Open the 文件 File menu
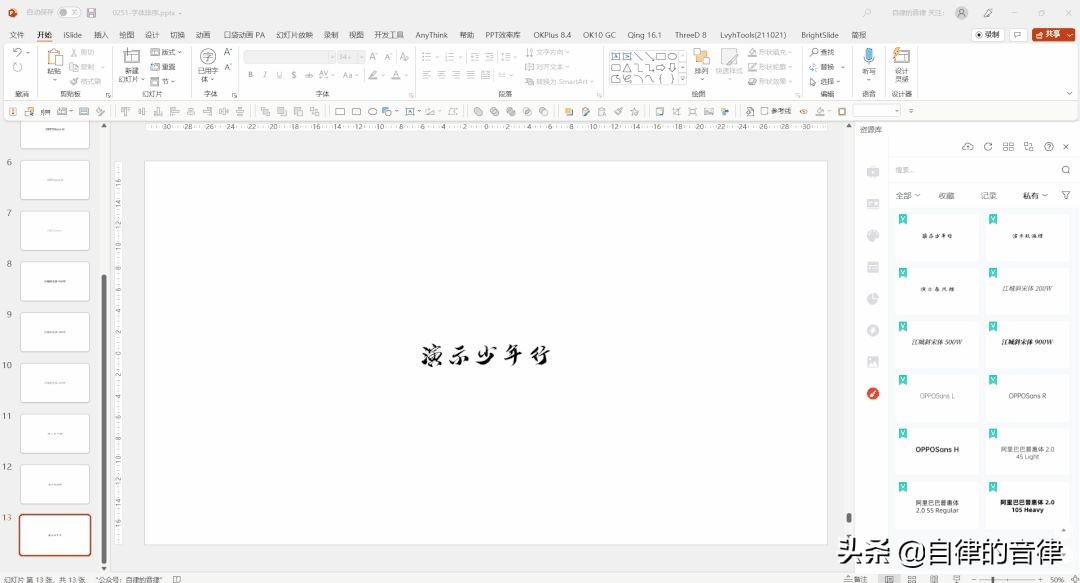 [17, 34]
